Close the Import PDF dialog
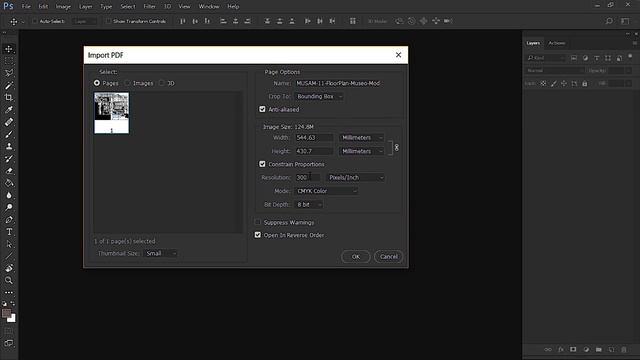 (398, 55)
